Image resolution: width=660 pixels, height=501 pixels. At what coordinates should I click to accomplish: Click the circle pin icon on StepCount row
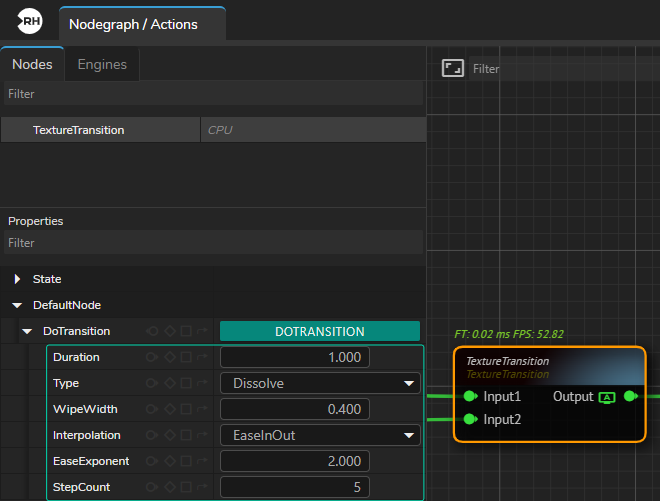coord(152,488)
